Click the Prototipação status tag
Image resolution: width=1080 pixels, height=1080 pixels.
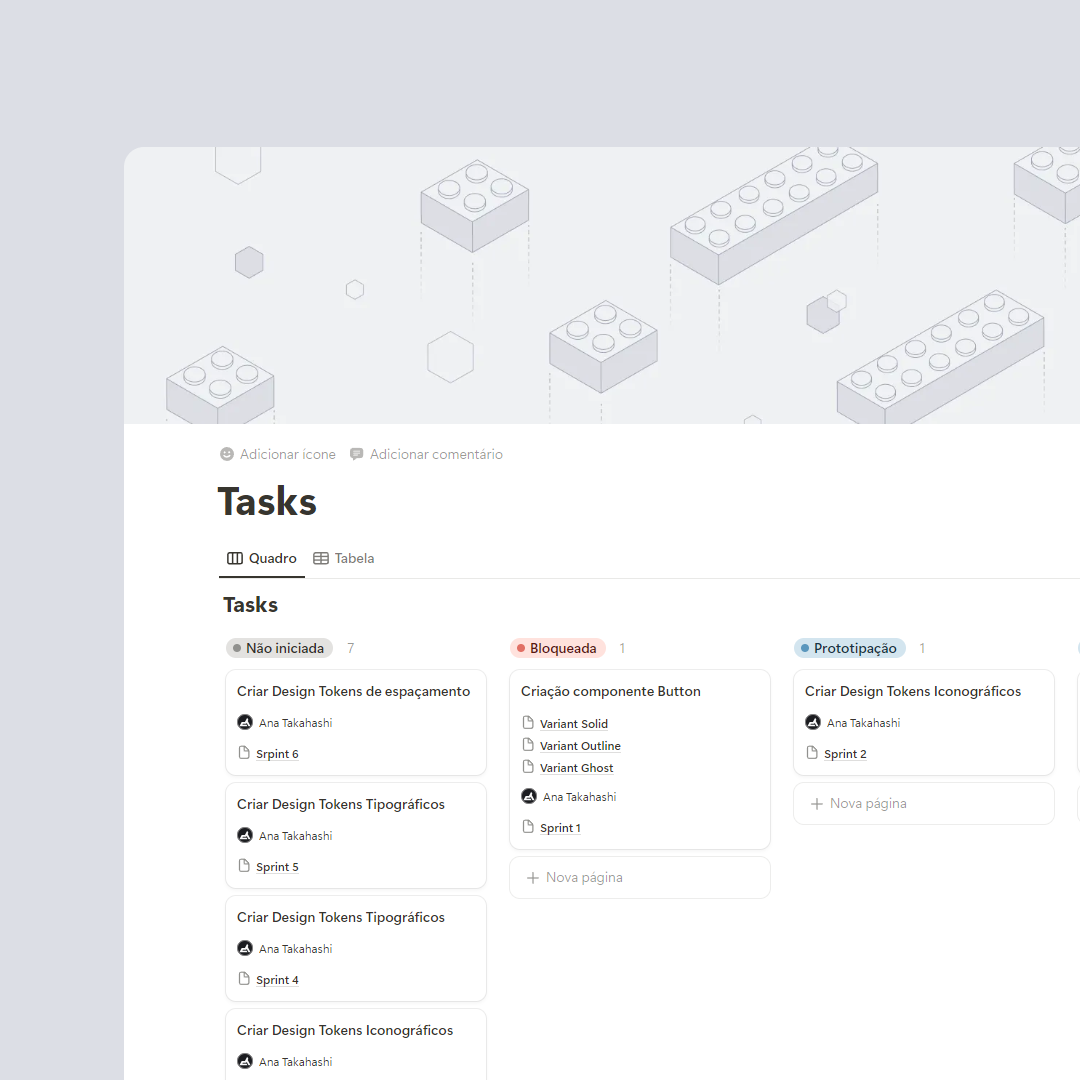(x=849, y=648)
